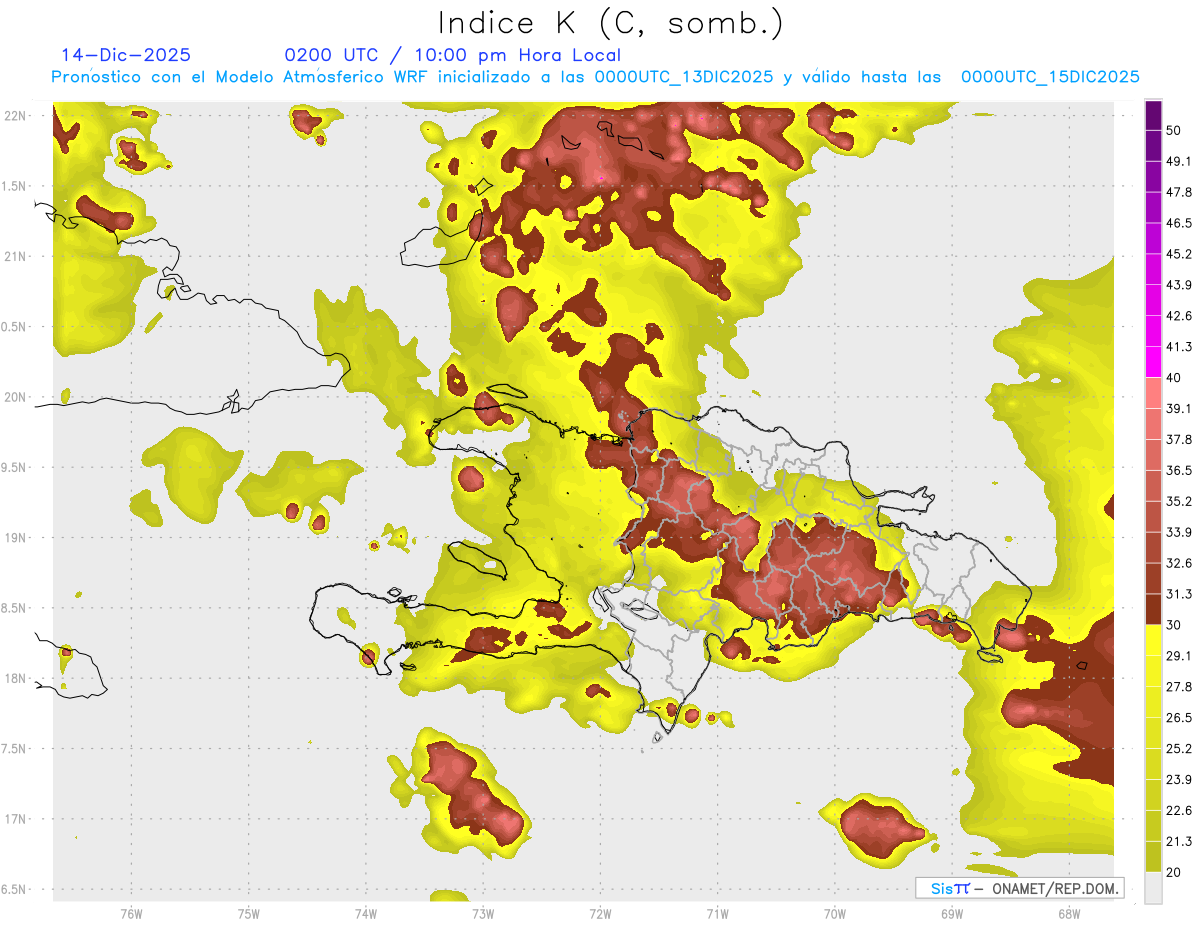
Task: Click the 'SisTT - ONAMET/REP.DOM.' credit box
Action: (1019, 888)
